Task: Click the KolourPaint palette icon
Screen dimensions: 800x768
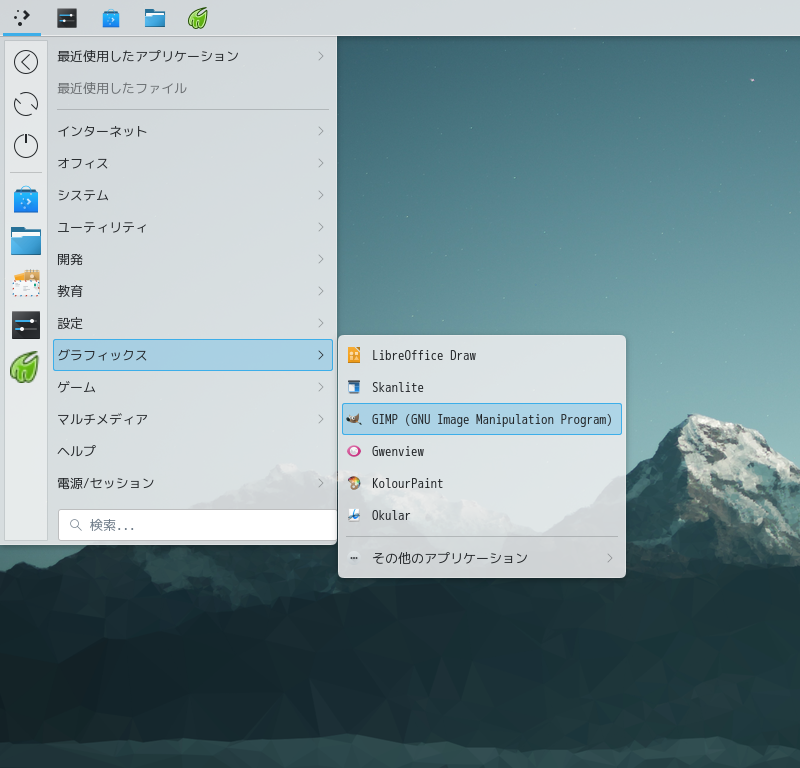Action: (354, 483)
